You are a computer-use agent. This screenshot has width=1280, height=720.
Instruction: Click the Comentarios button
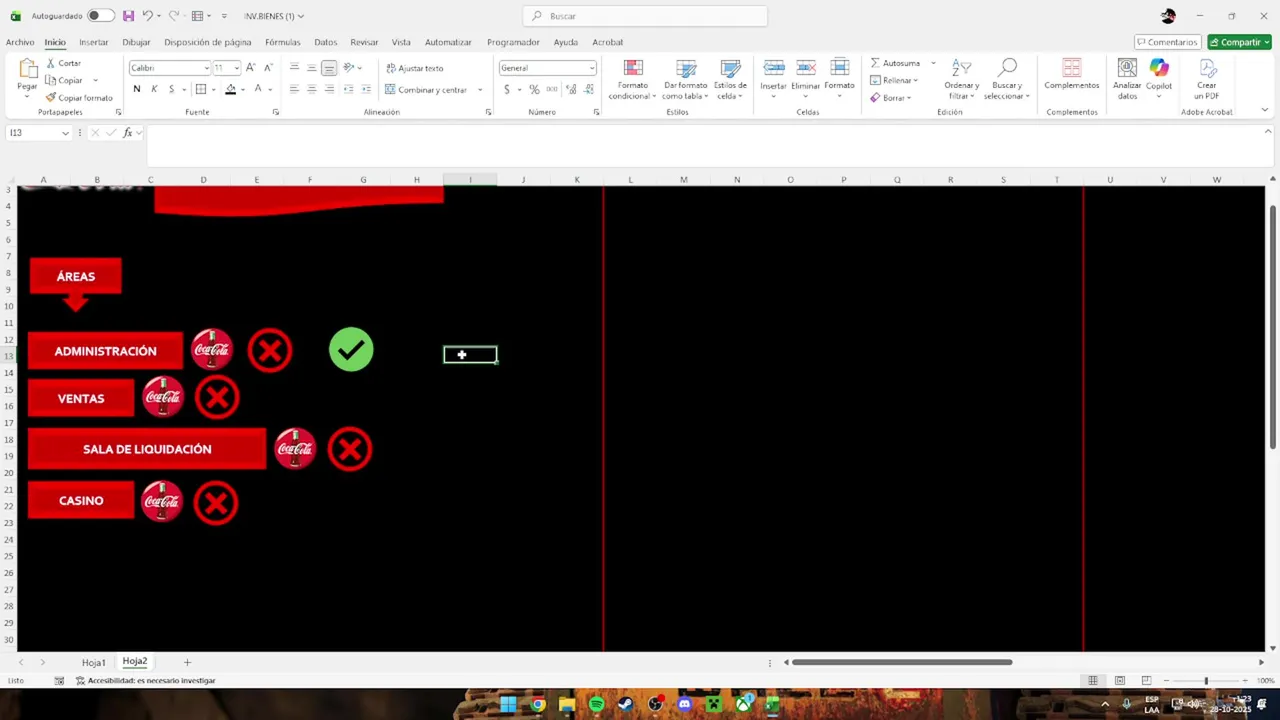tap(1167, 42)
